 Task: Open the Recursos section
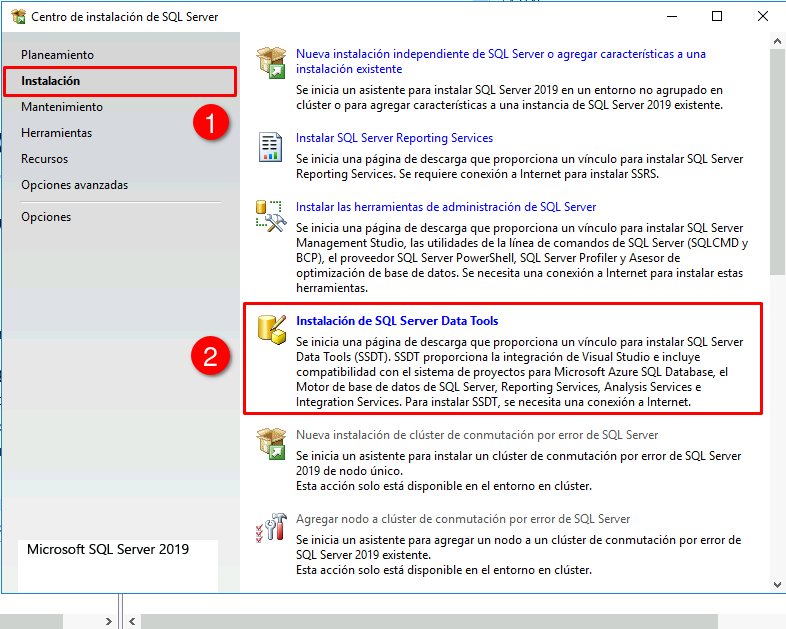coord(44,159)
